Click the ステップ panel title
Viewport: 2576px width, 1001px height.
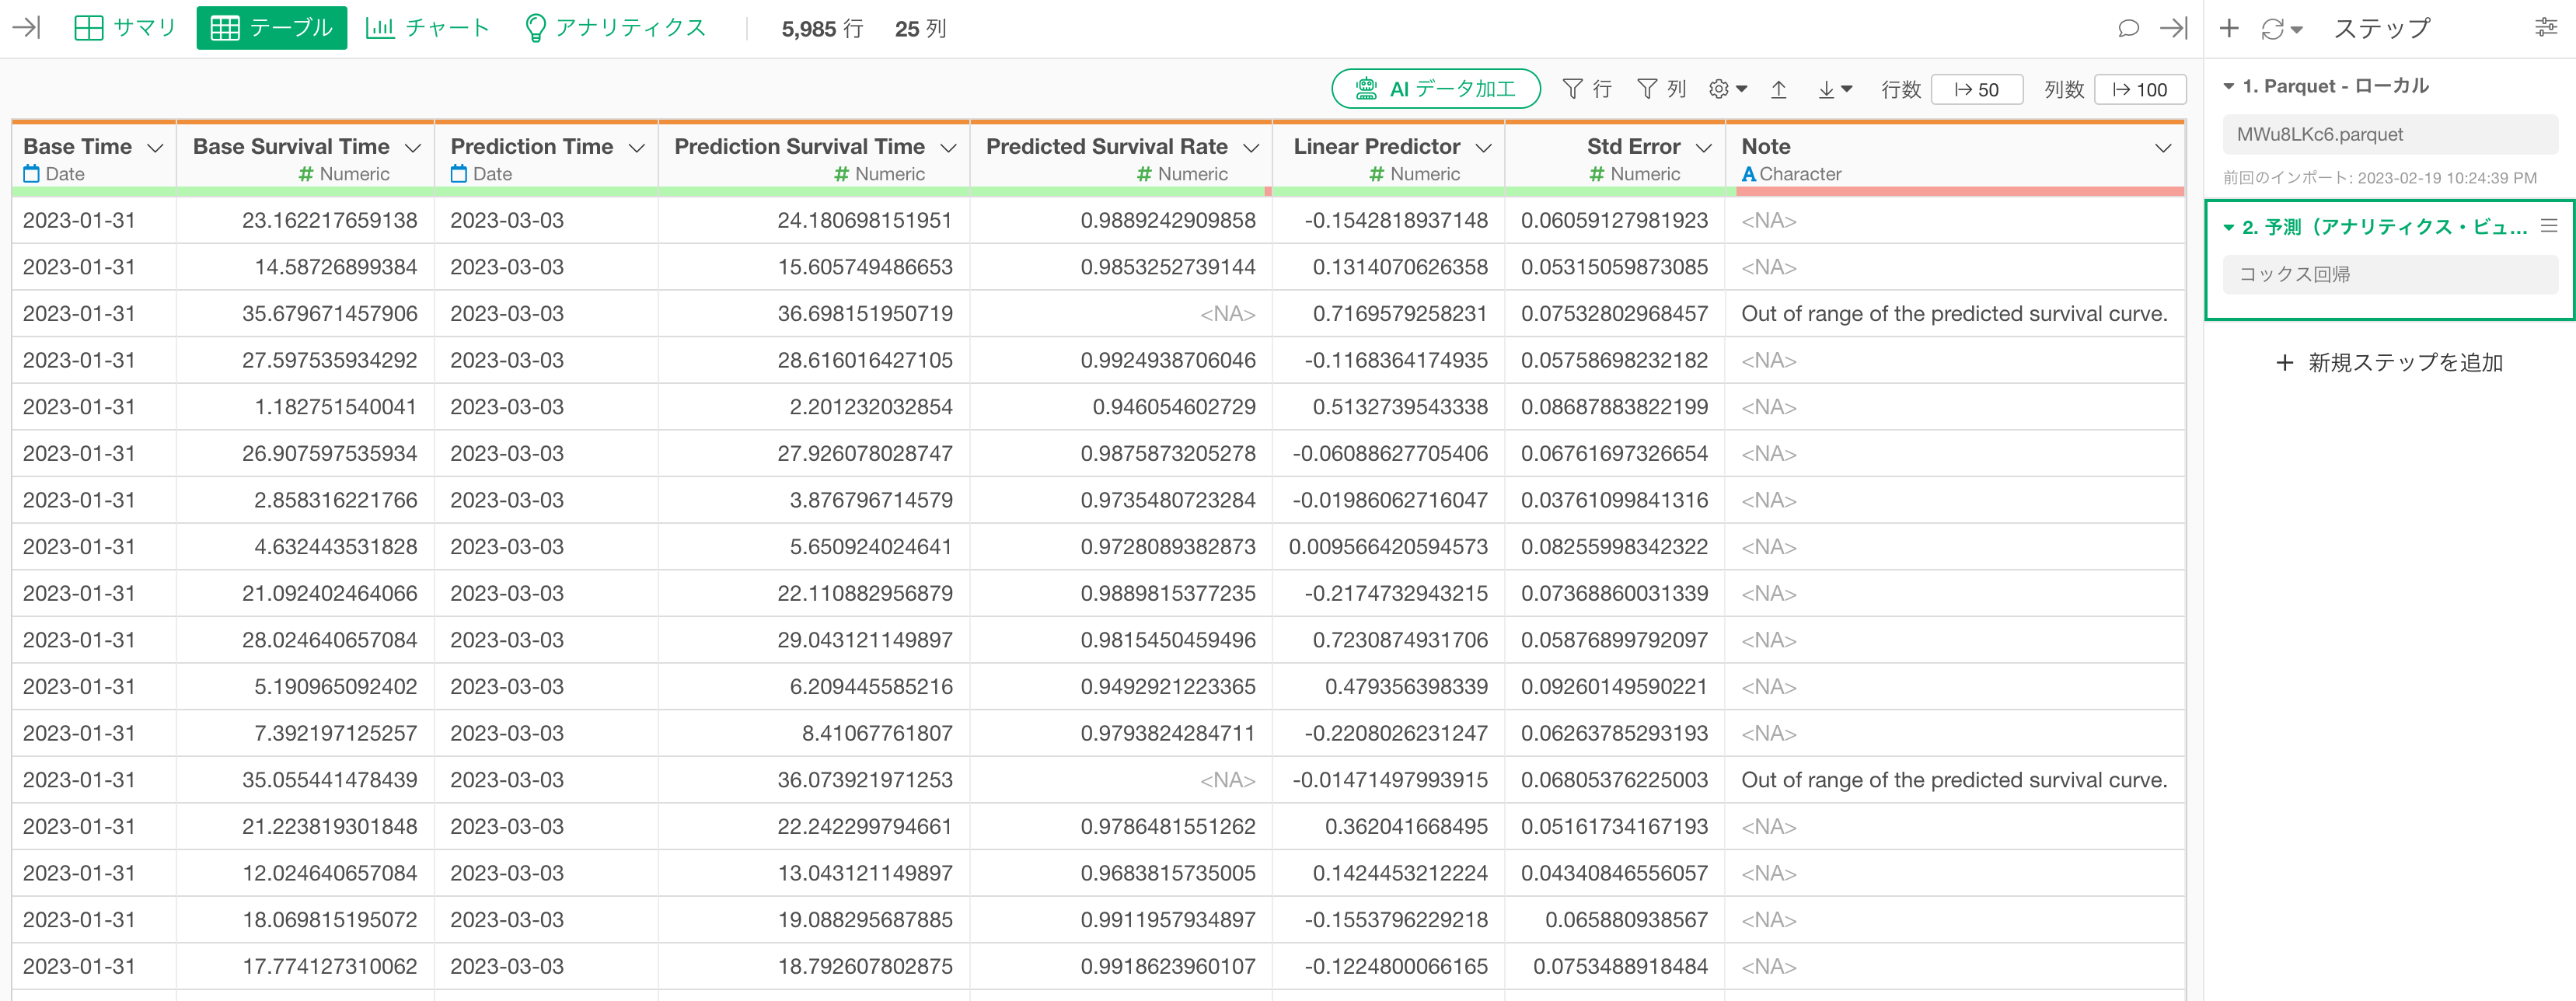(2381, 28)
